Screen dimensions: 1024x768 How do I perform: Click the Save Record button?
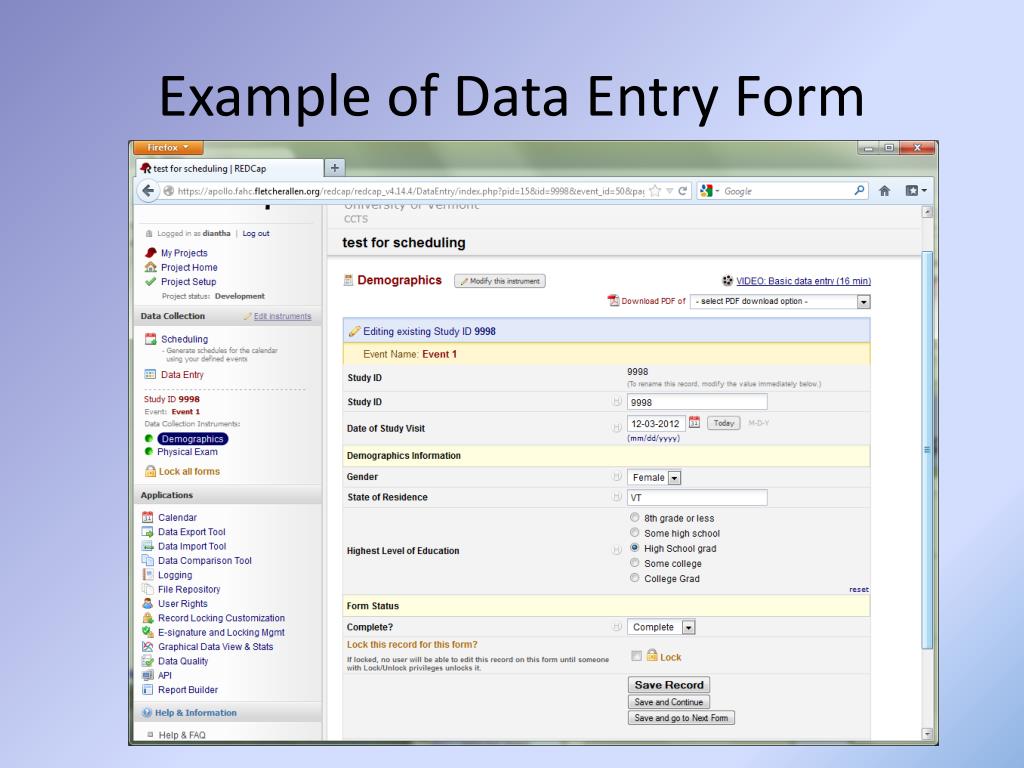coord(669,684)
